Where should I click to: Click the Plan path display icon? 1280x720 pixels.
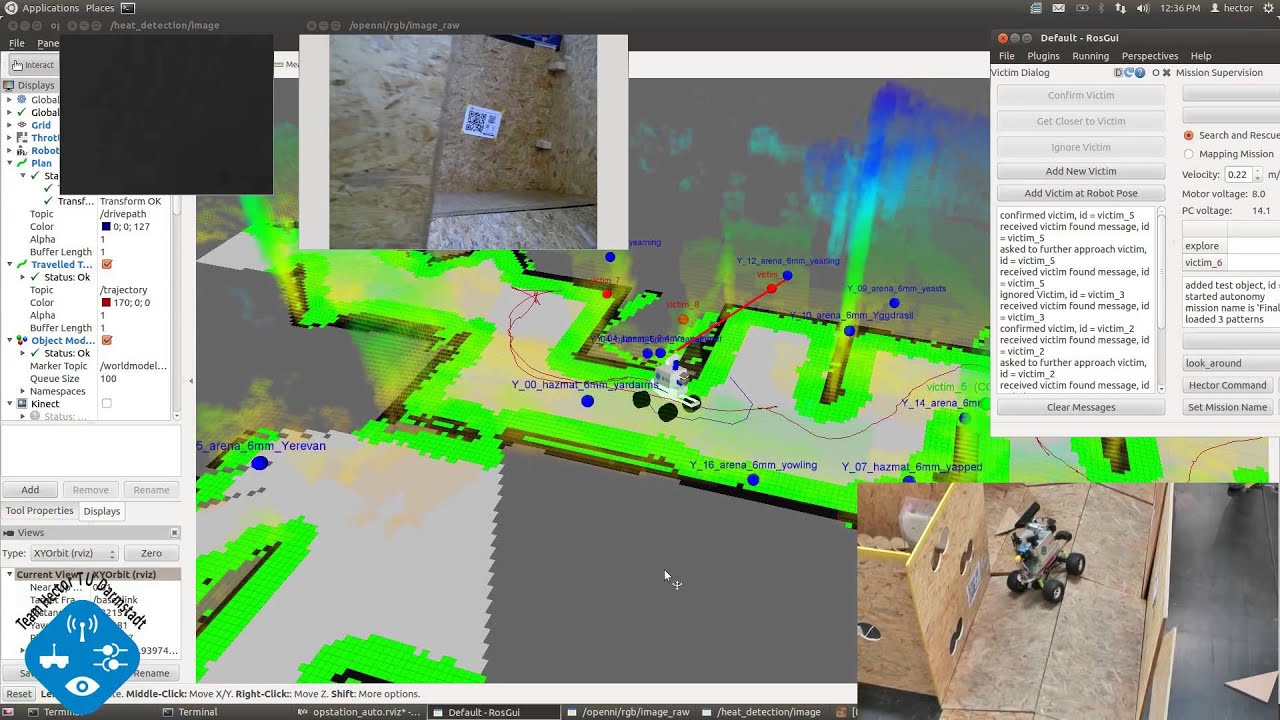click(x=22, y=163)
